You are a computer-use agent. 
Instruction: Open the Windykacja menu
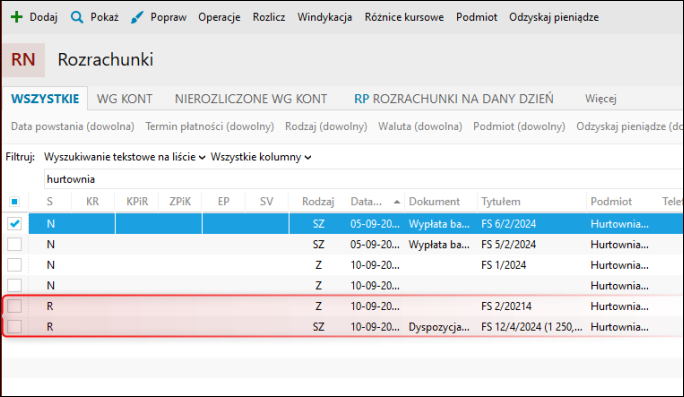tap(325, 17)
